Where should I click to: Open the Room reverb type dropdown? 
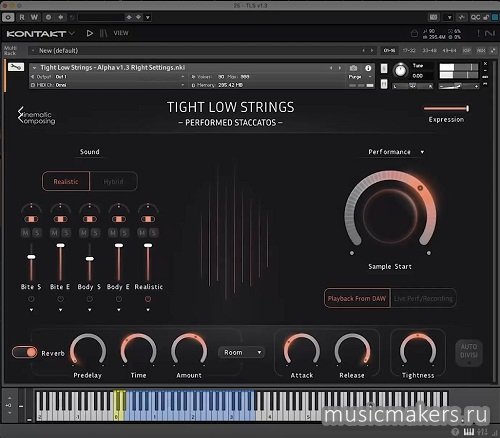point(242,352)
